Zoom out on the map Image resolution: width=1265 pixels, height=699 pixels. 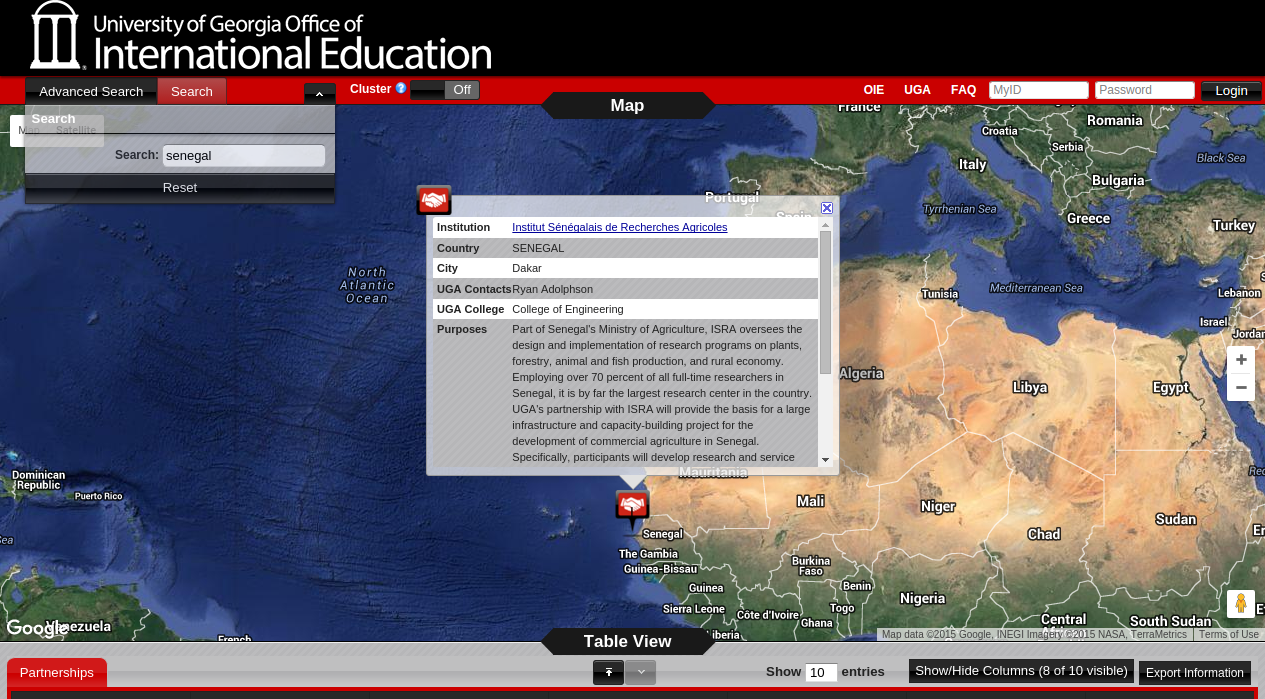1241,388
